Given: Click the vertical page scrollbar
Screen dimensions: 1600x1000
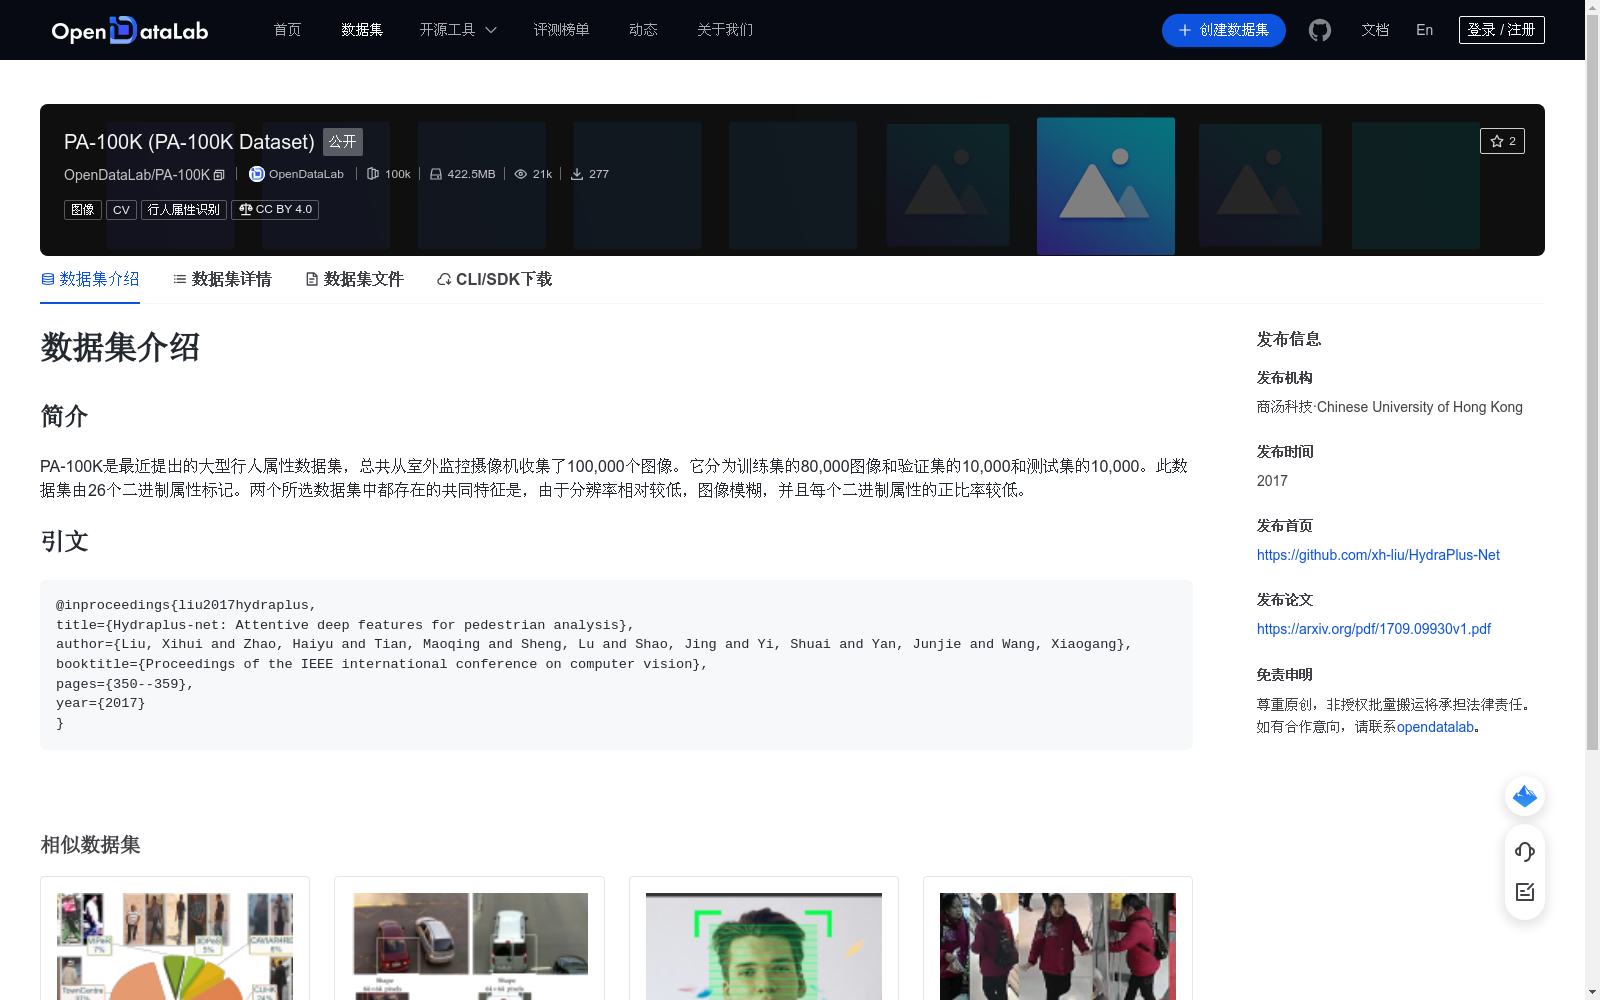Looking at the screenshot, I should [1592, 380].
